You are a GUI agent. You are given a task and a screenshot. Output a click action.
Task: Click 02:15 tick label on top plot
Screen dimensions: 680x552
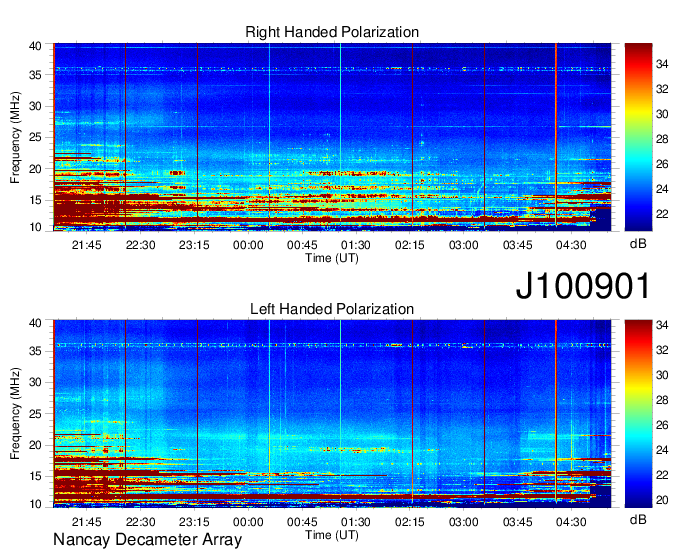point(410,245)
